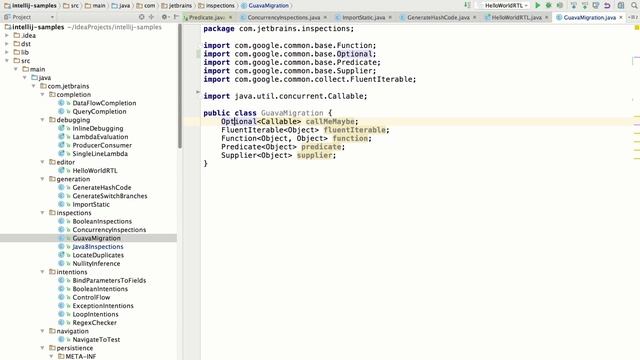Collapse the src folder
This screenshot has width=640, height=360.
coord(7,61)
